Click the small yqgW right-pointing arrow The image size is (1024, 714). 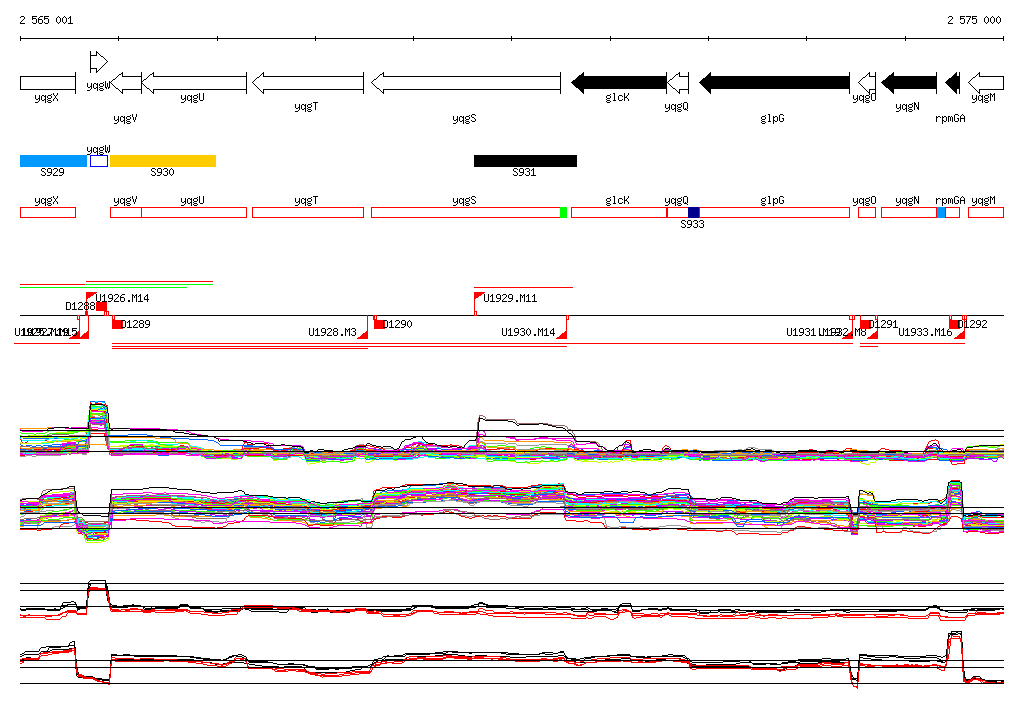tap(97, 62)
